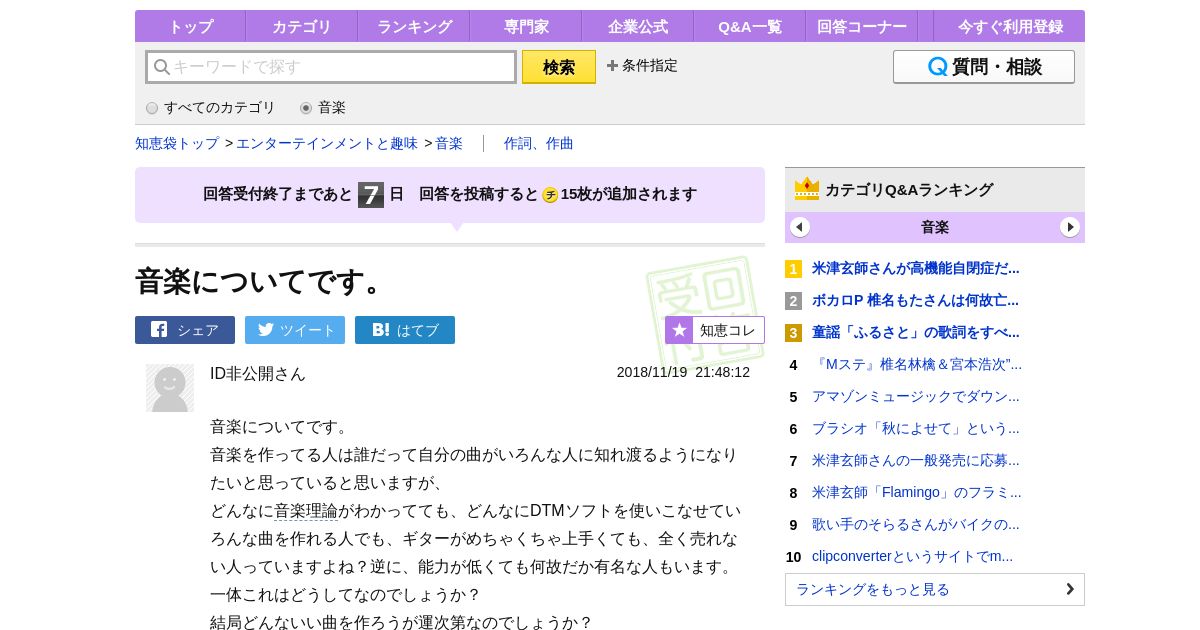Select the 音楽 category radio button
1200x630 pixels.
(306, 108)
